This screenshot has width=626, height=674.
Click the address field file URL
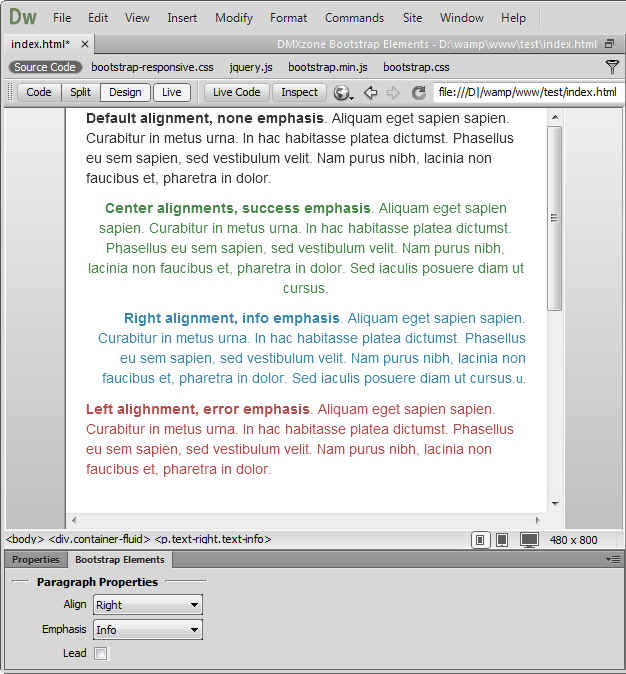pos(528,92)
